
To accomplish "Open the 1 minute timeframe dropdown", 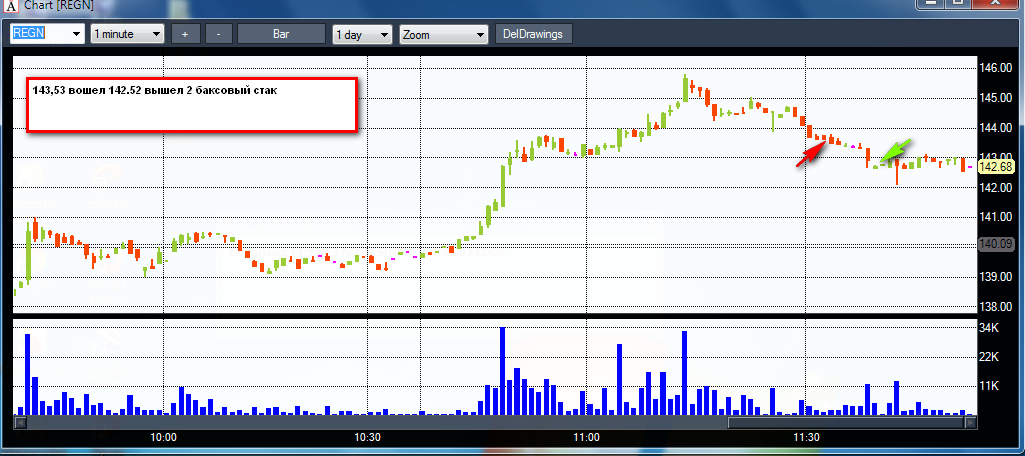I will point(127,34).
